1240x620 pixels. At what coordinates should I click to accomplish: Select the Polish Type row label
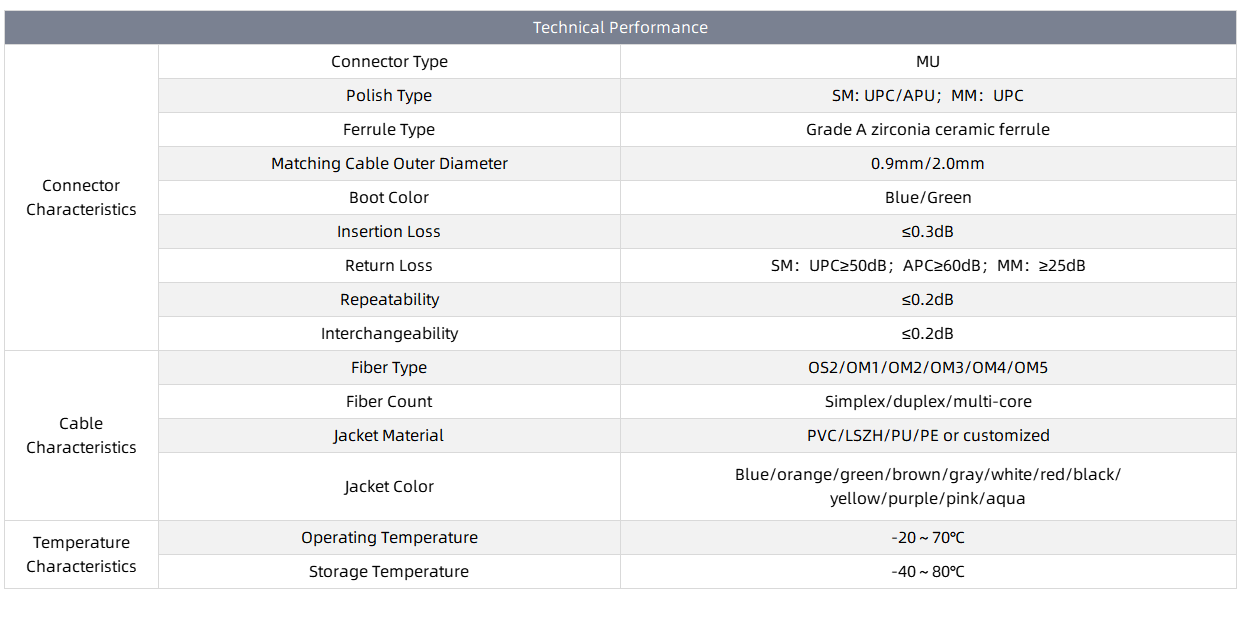click(389, 96)
